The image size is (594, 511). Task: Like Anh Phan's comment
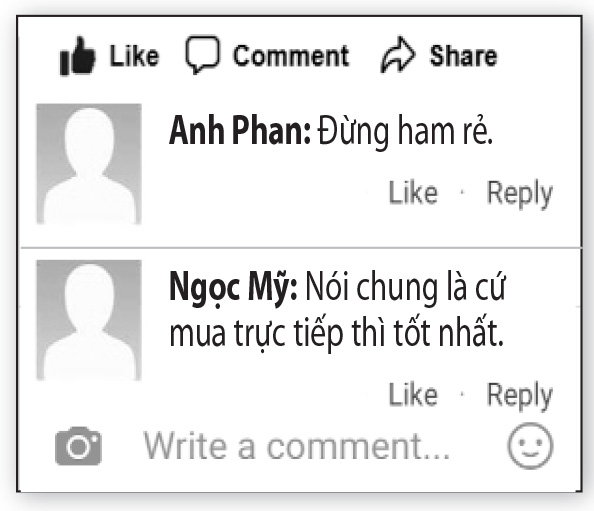tap(413, 192)
